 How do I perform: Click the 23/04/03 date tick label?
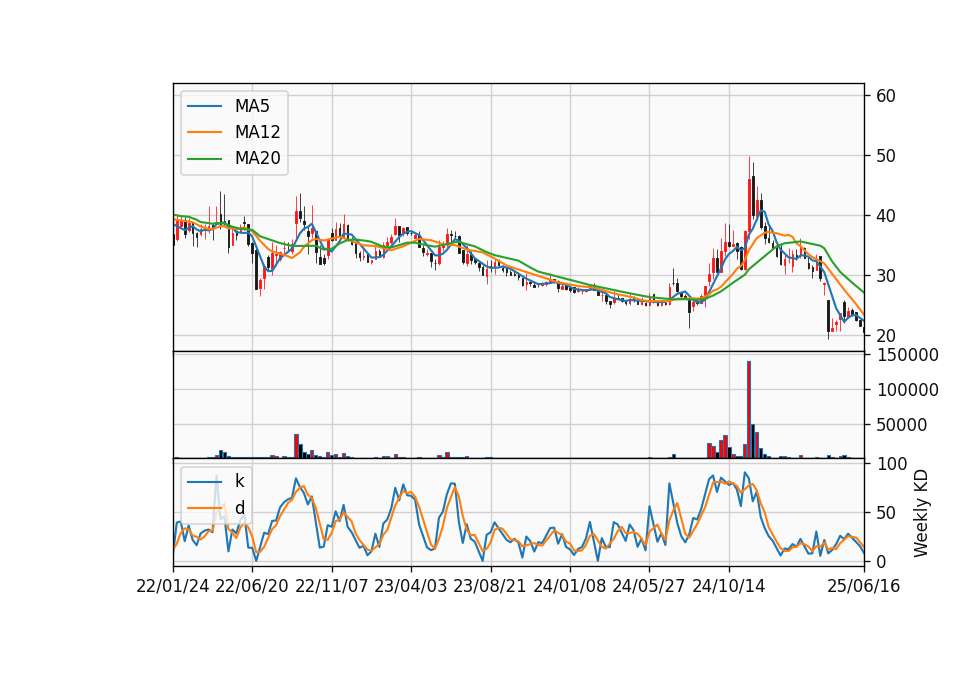tap(411, 586)
